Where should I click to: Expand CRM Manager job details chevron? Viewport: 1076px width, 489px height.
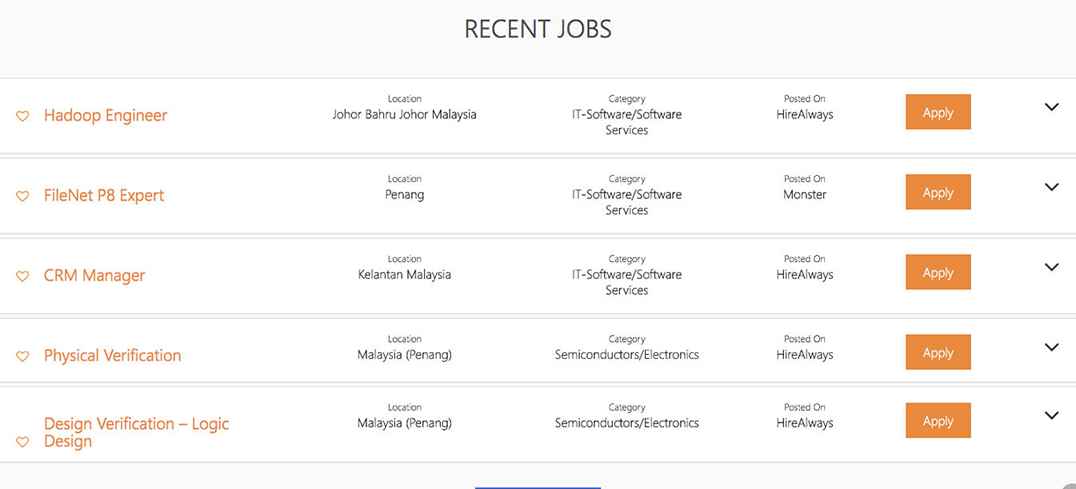[x=1051, y=267]
